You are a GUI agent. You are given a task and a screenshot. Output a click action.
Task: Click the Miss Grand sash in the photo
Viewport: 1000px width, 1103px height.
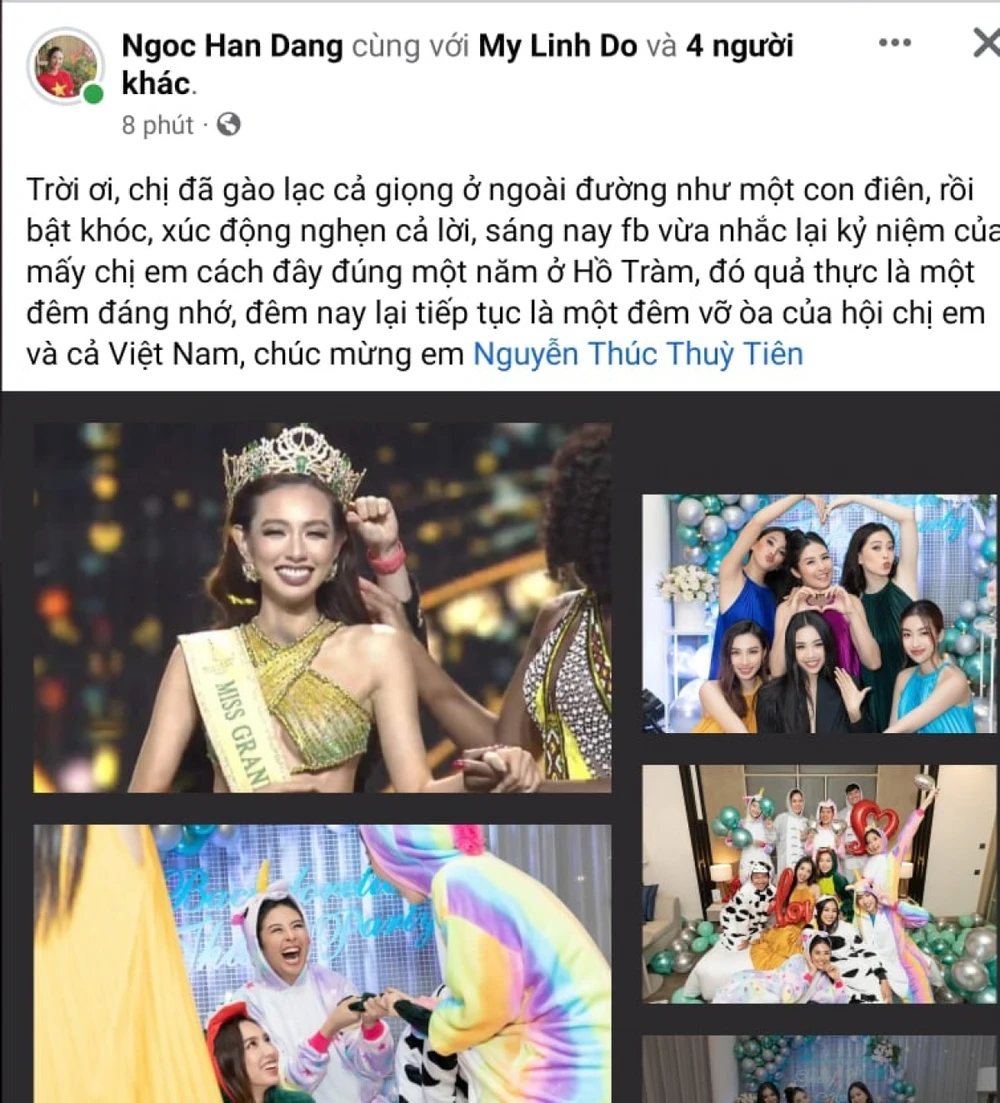(x=226, y=709)
